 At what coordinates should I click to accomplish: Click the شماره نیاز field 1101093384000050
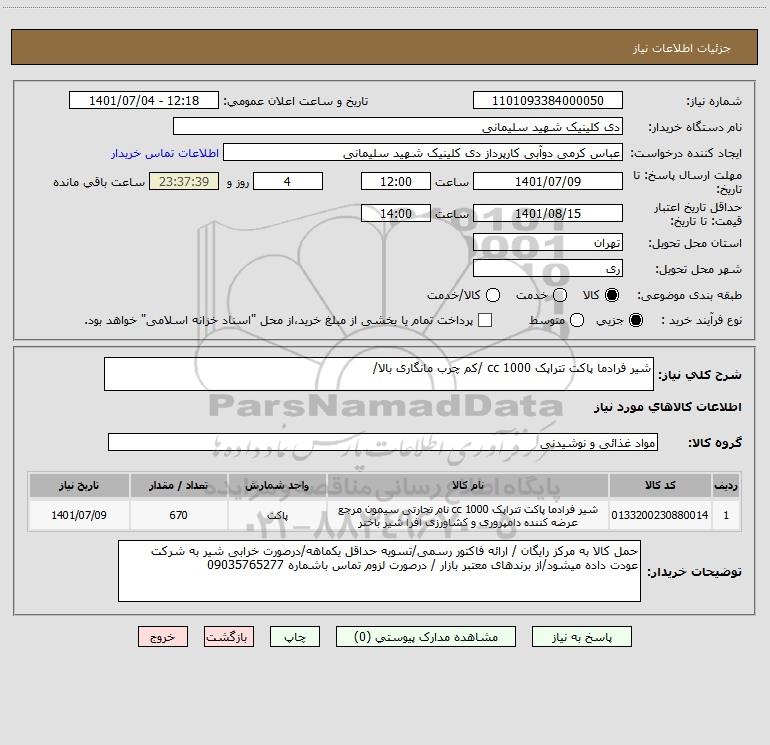(548, 101)
